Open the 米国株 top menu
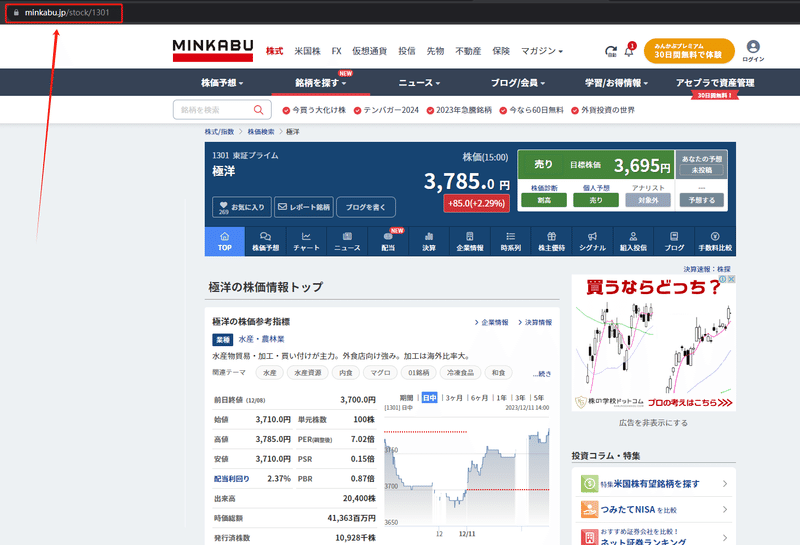This screenshot has height=545, width=800. click(307, 51)
